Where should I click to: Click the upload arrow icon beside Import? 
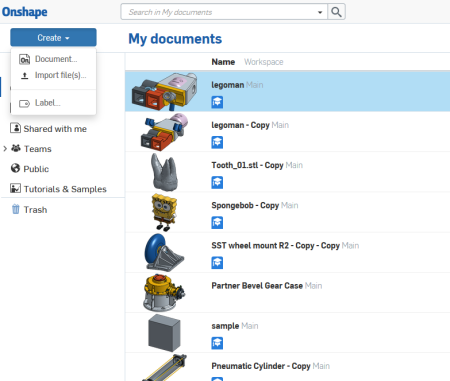point(25,76)
